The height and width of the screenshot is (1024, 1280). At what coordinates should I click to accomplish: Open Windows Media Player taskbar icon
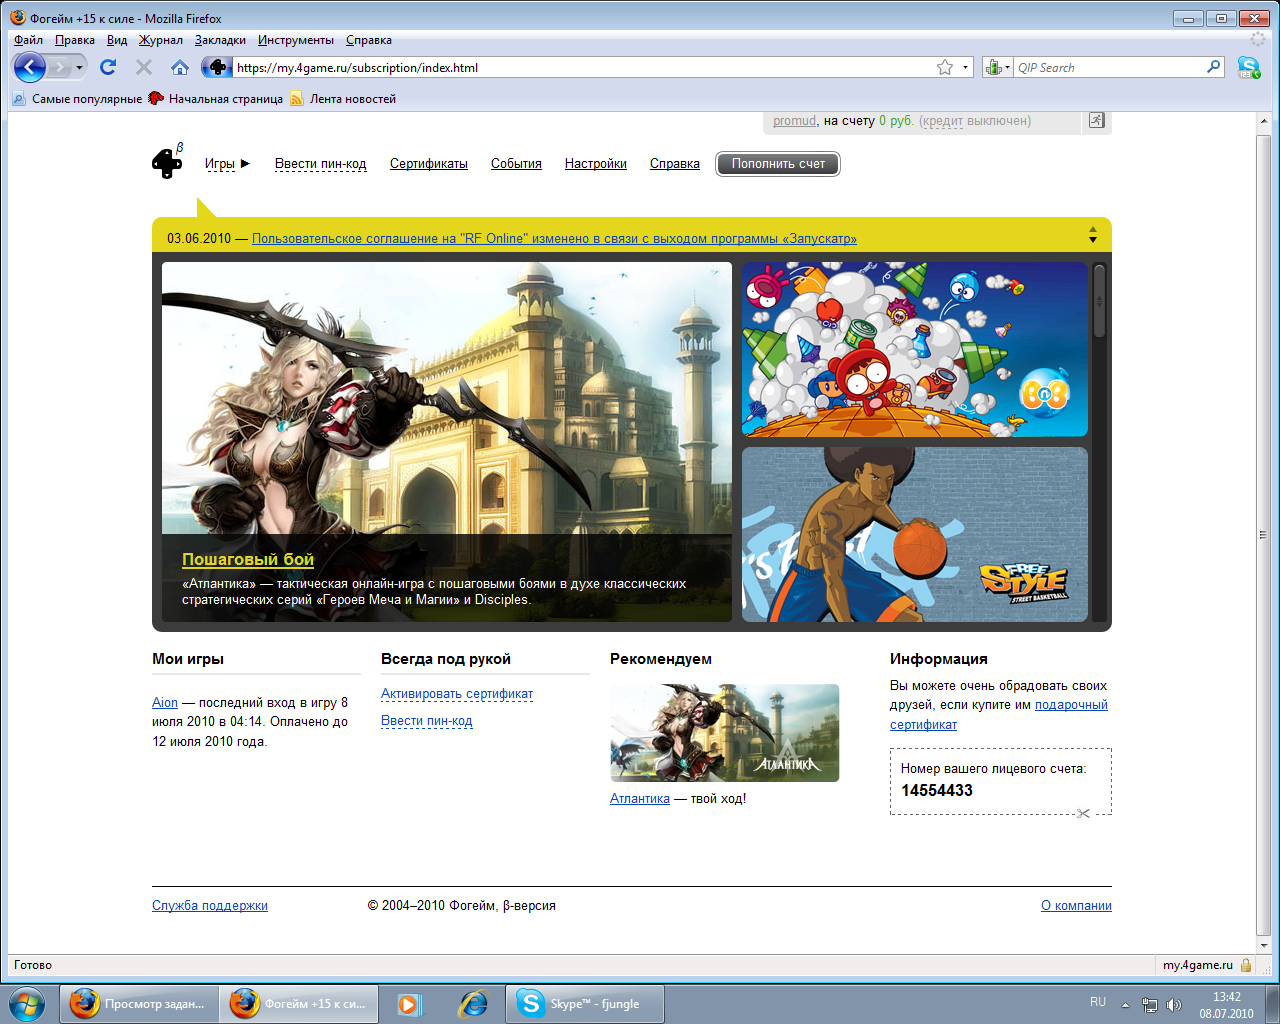pyautogui.click(x=408, y=1004)
